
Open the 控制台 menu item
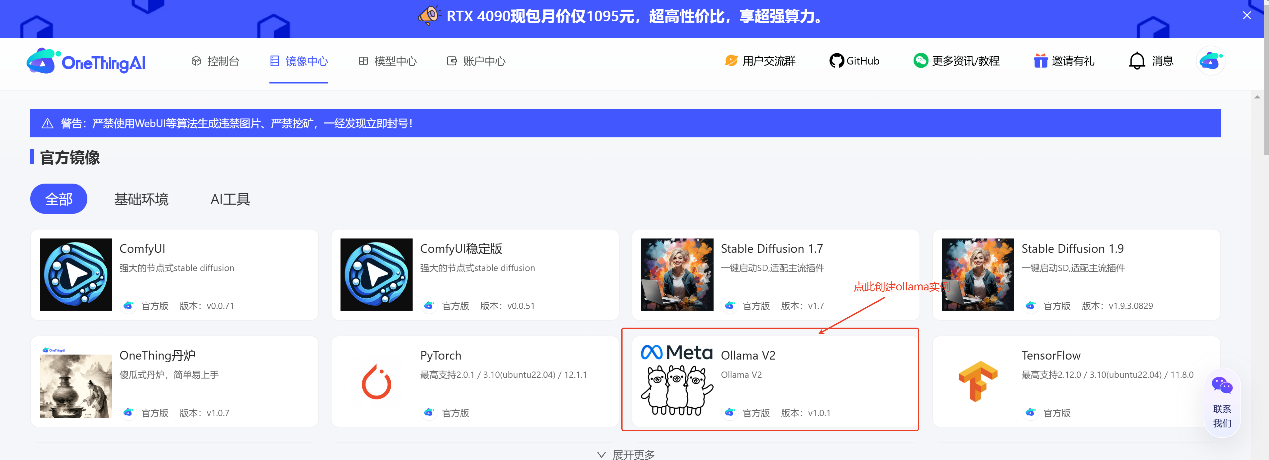215,61
